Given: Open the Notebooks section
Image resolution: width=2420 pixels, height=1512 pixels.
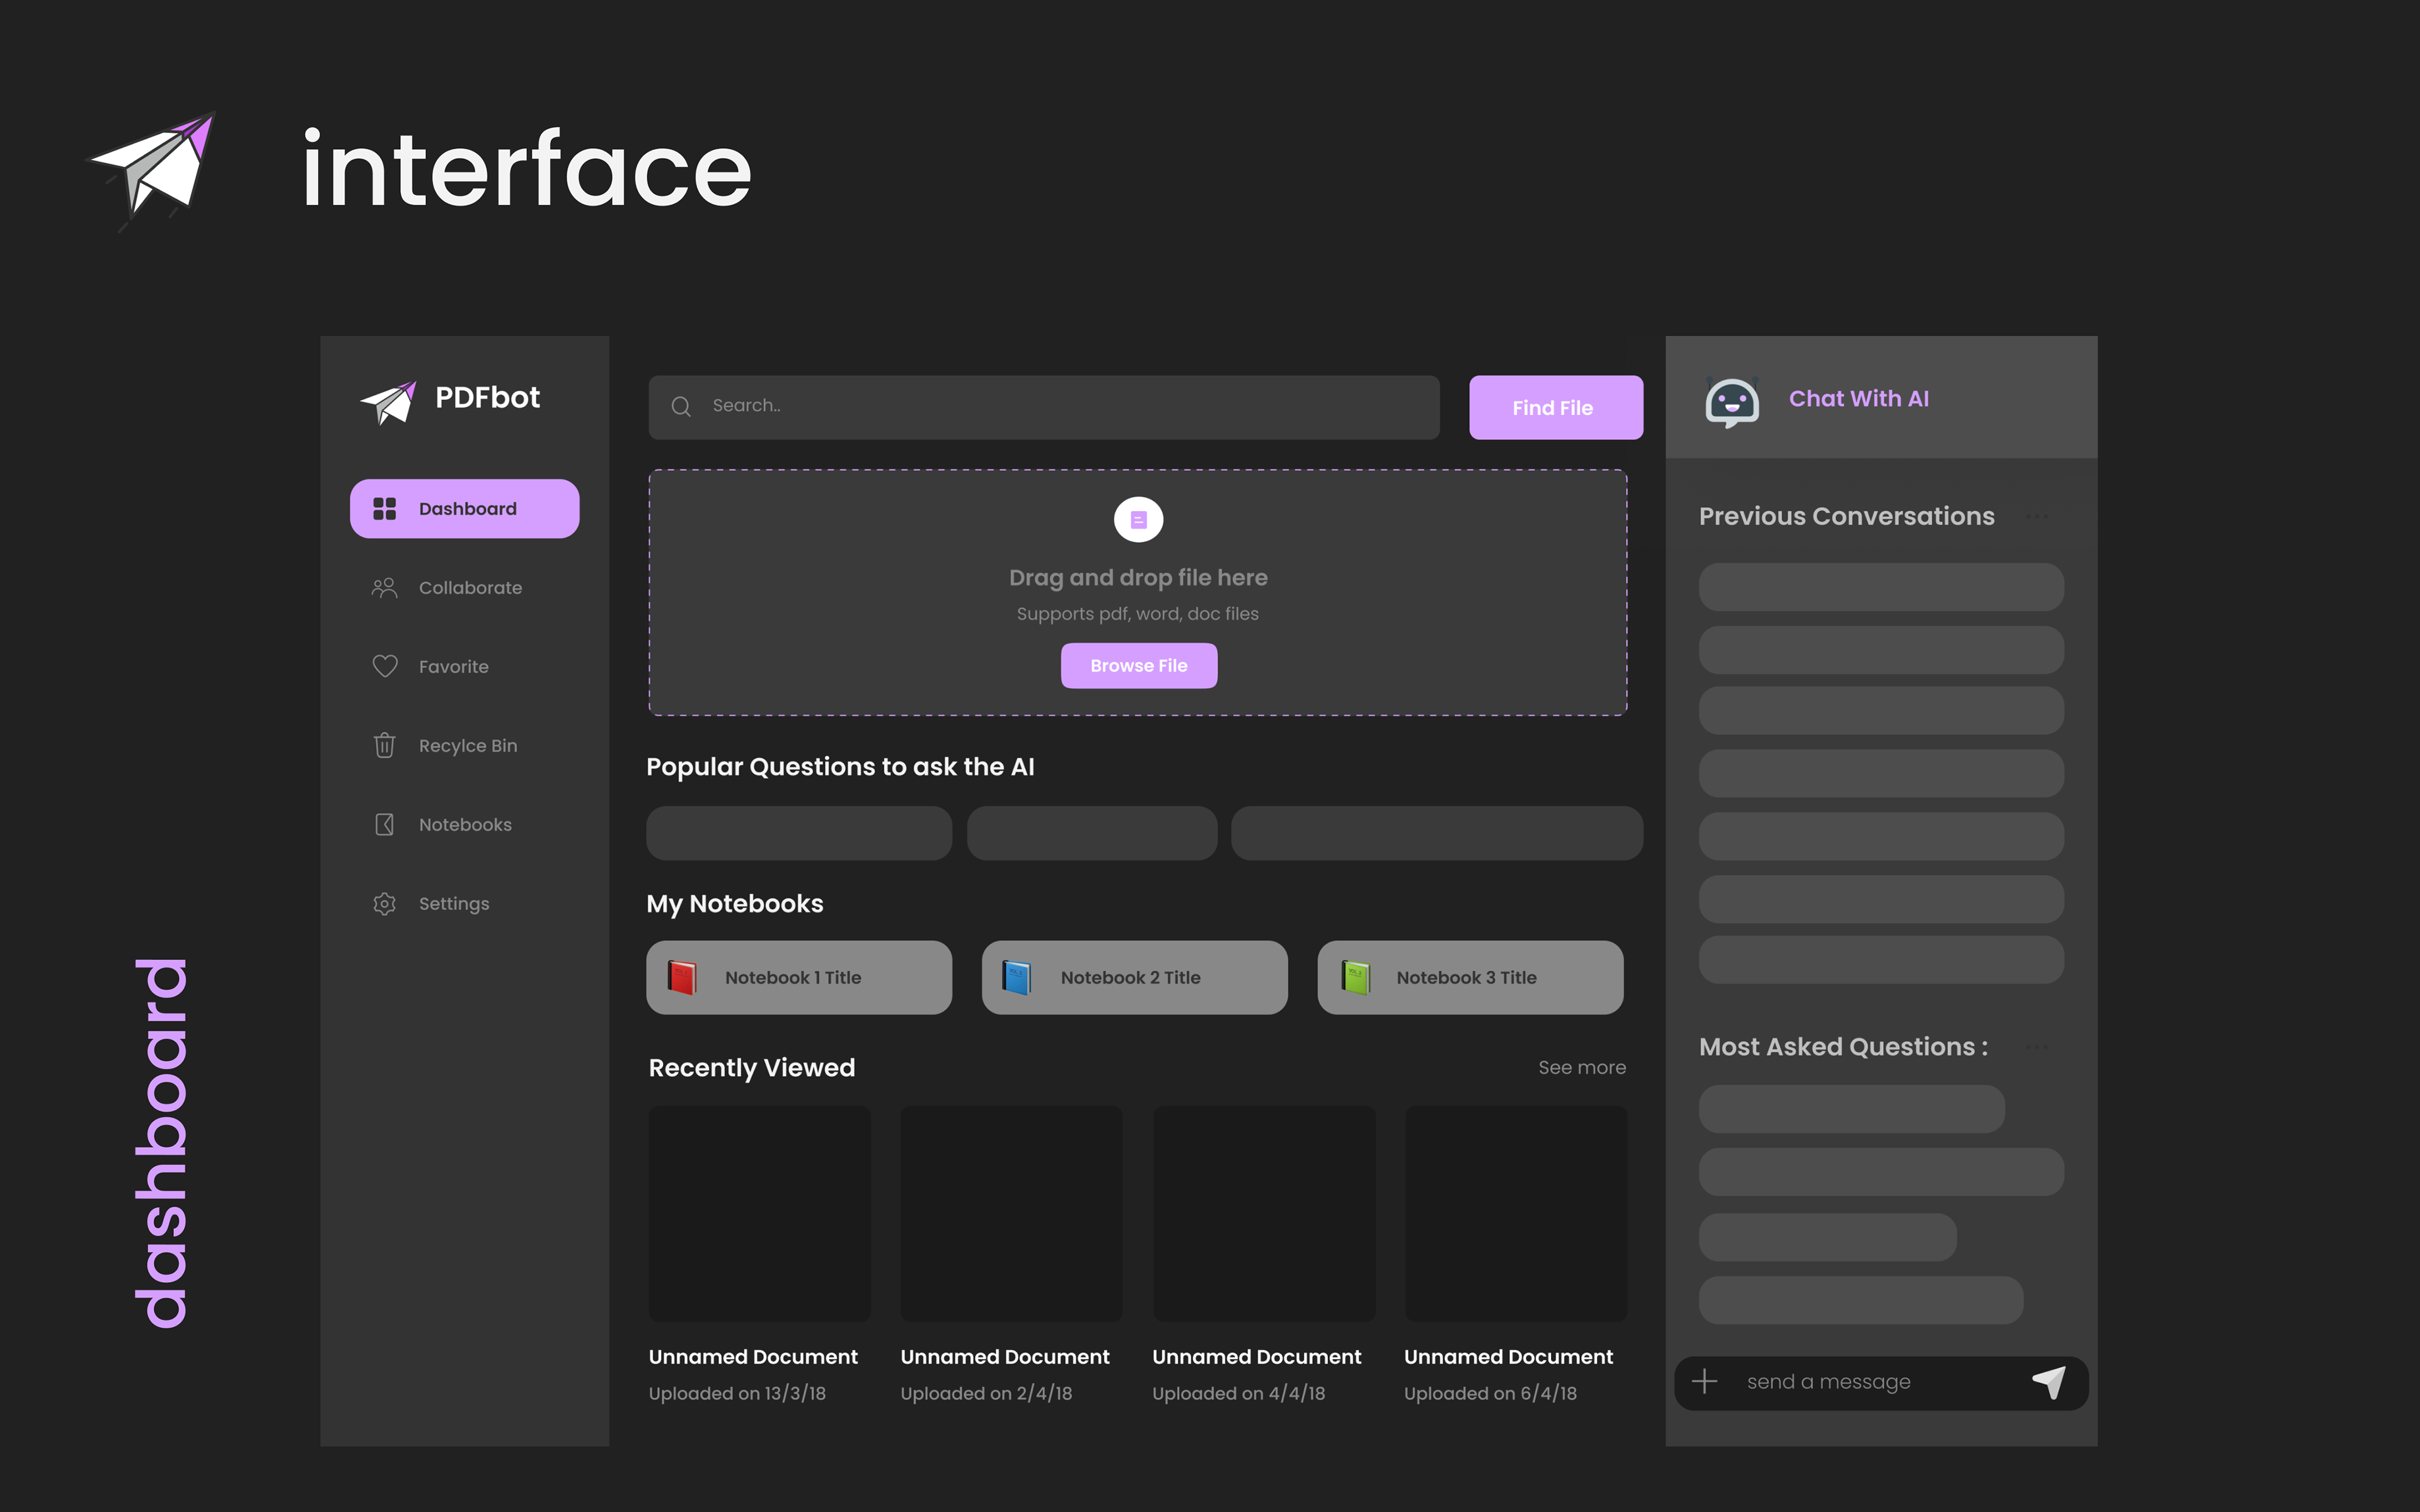Looking at the screenshot, I should pos(464,825).
